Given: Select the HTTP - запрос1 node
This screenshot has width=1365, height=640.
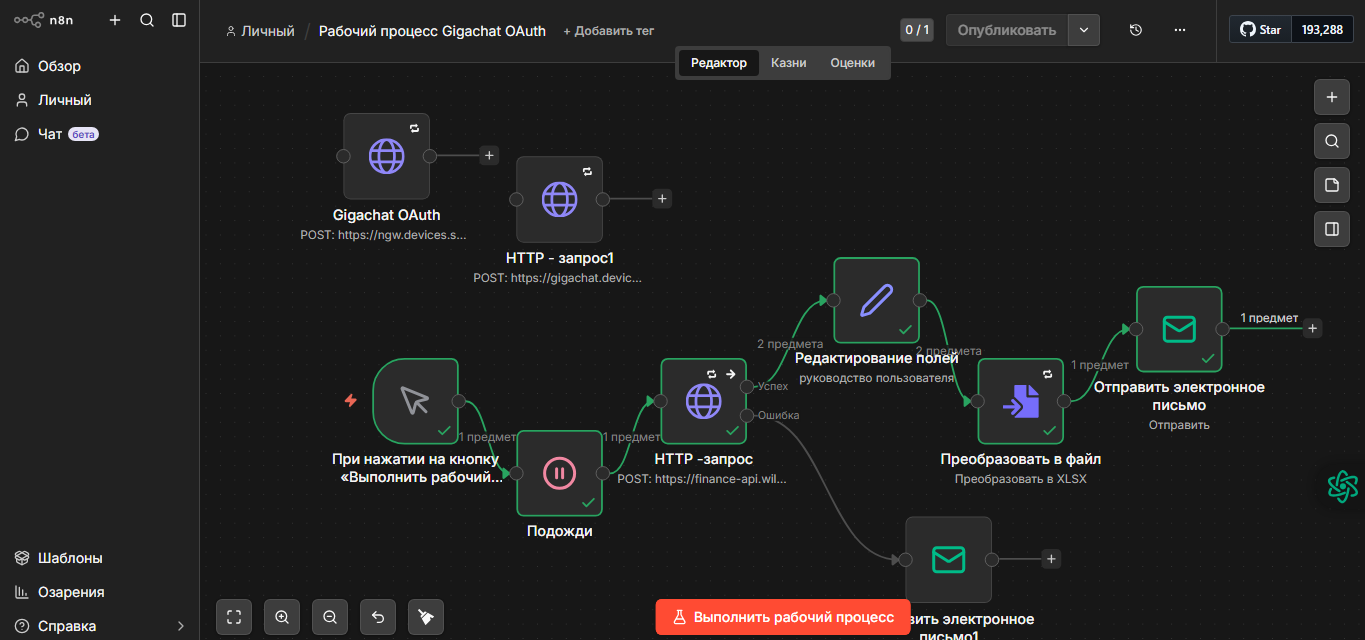Looking at the screenshot, I should pyautogui.click(x=559, y=199).
